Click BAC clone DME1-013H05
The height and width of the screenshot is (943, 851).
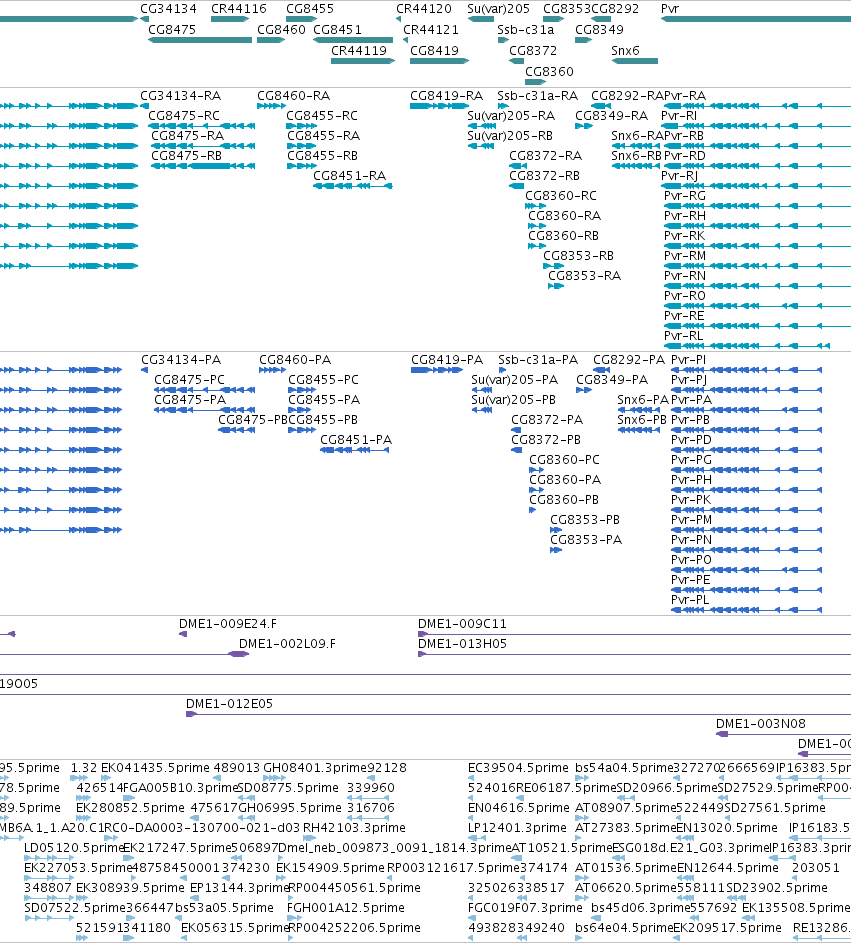click(462, 644)
